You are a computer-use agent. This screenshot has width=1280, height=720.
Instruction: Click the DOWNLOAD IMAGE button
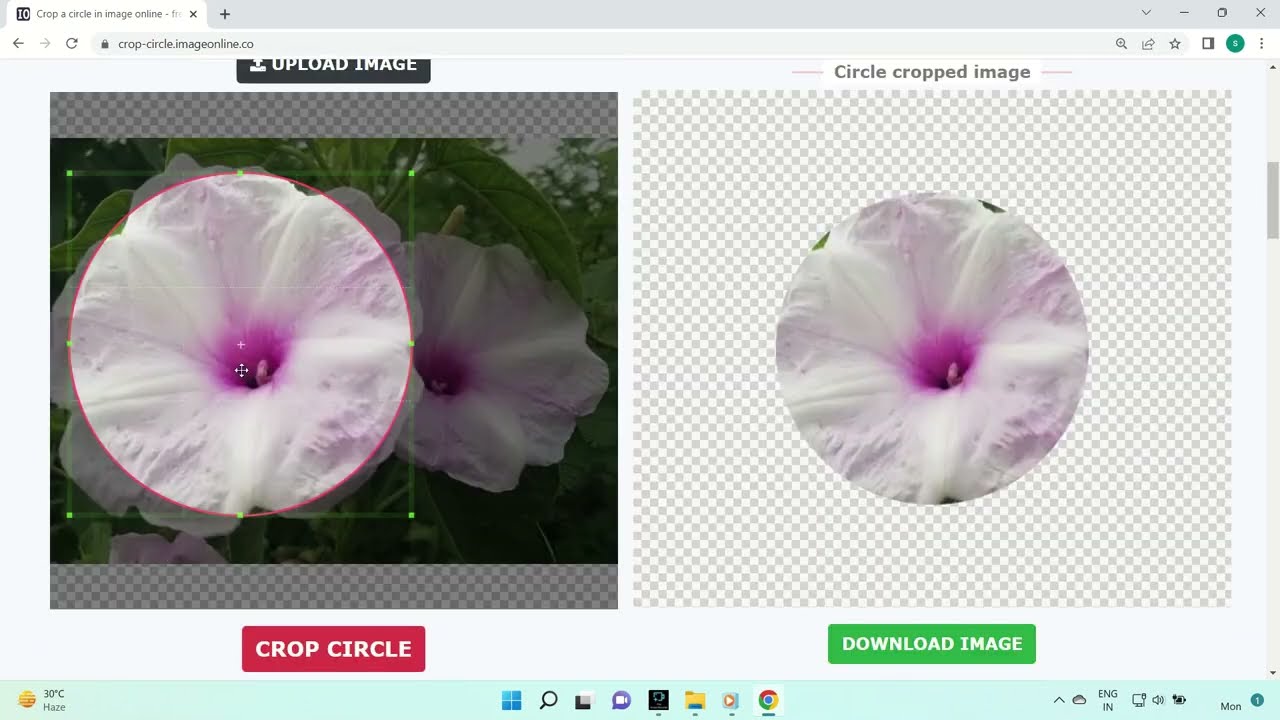coord(932,644)
